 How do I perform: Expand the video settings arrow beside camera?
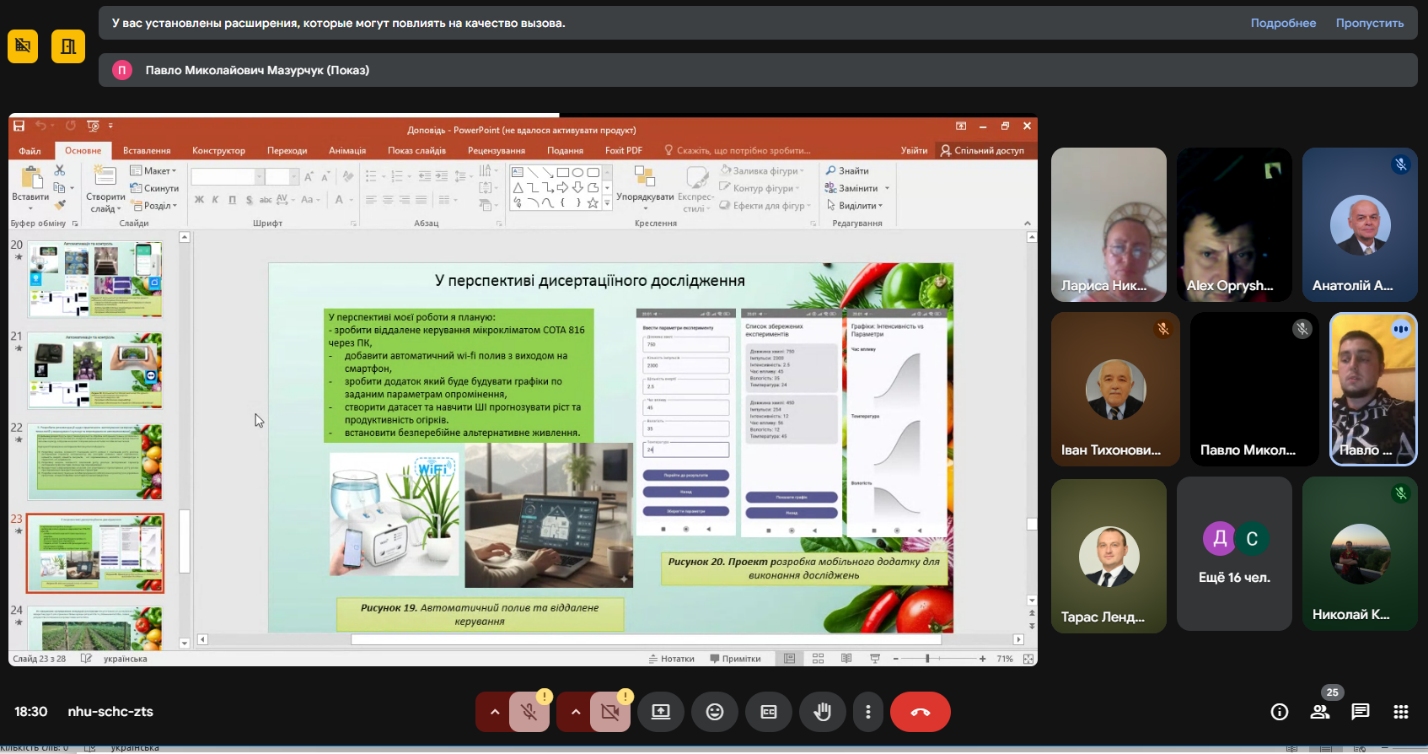coord(574,712)
